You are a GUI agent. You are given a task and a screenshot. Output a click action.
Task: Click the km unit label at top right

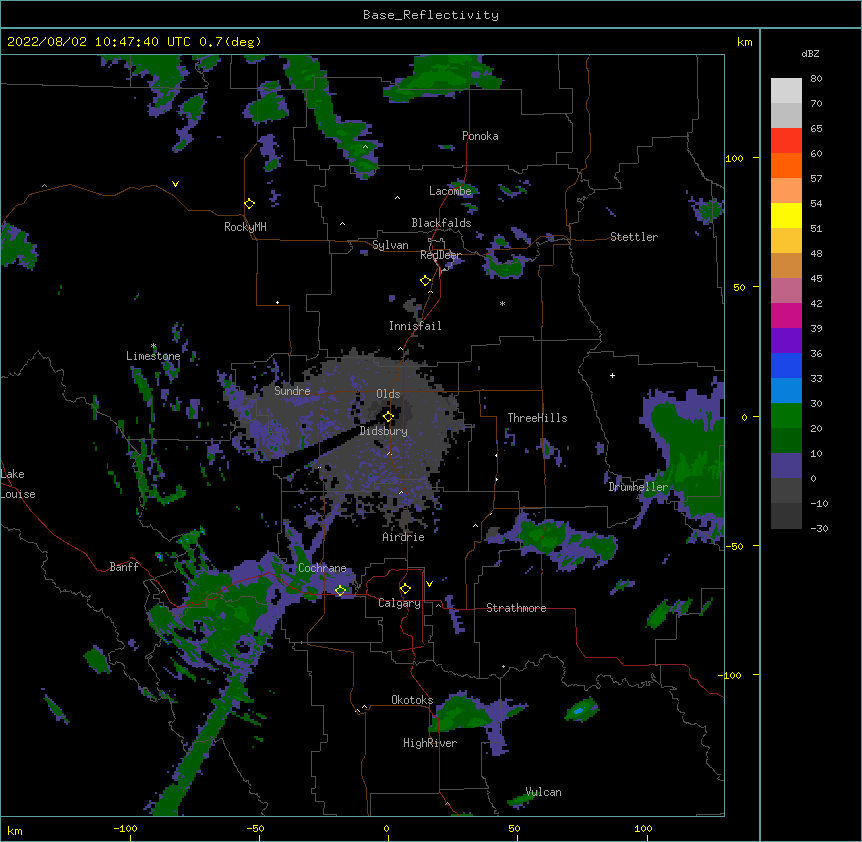(745, 42)
